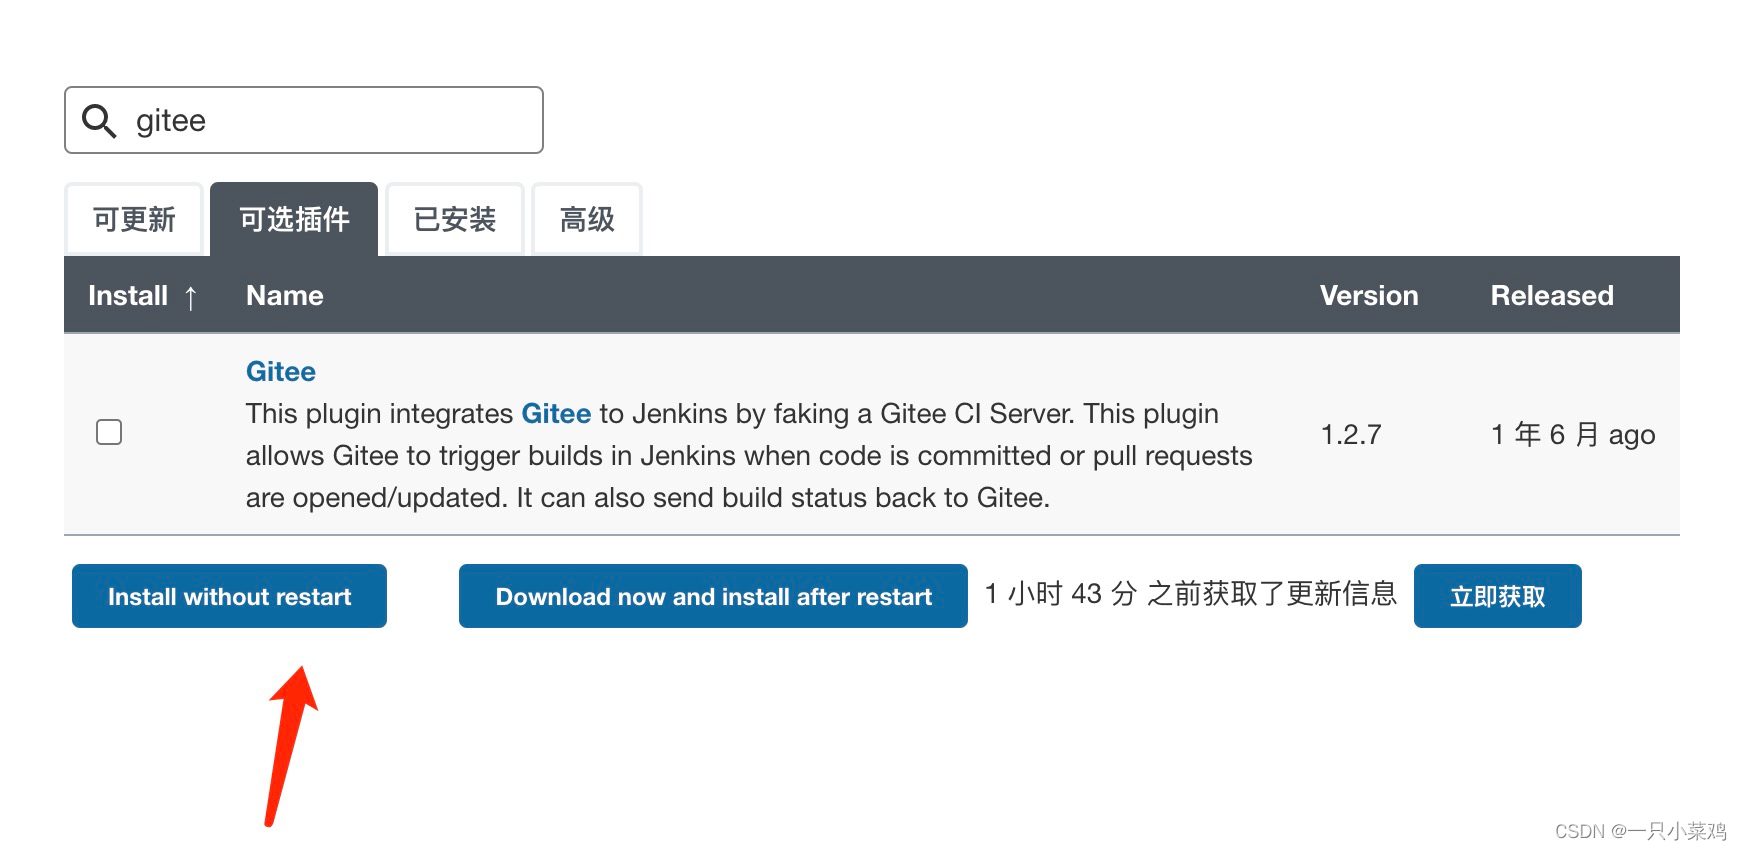Click the Released column header
This screenshot has height=850, width=1742.
coord(1551,296)
